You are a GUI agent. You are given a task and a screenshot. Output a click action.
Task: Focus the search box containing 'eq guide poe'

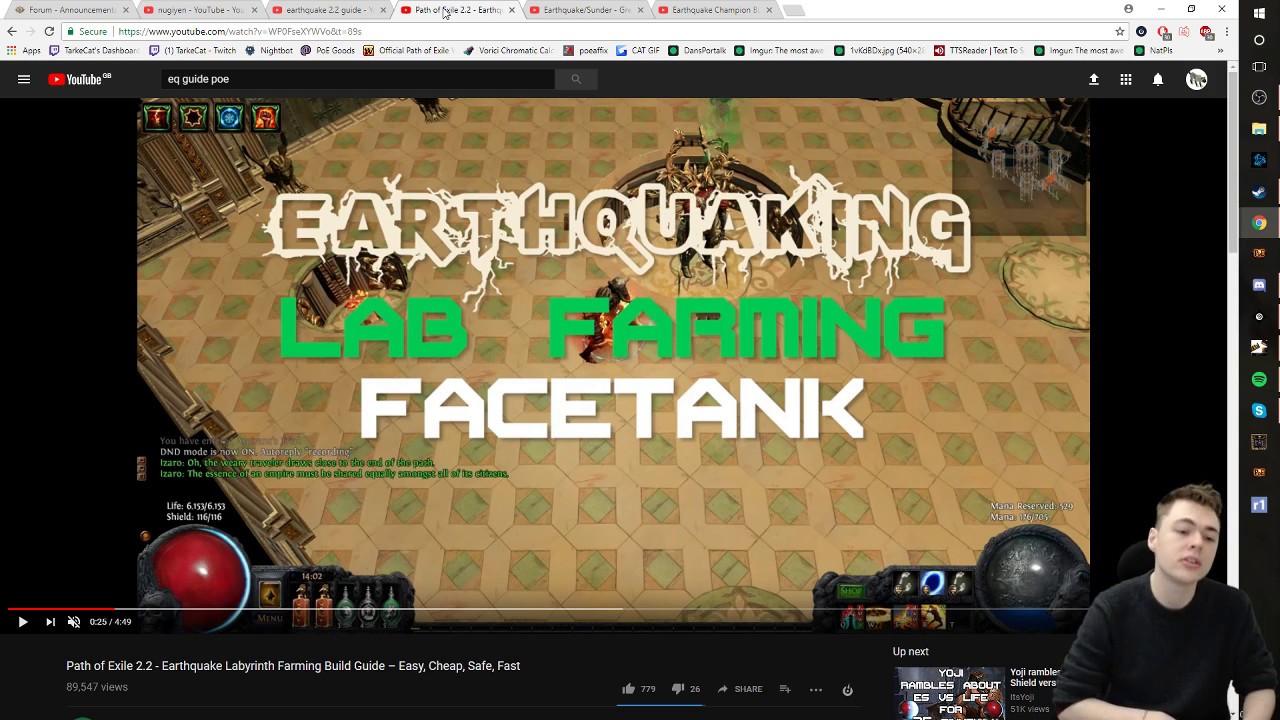tap(358, 79)
